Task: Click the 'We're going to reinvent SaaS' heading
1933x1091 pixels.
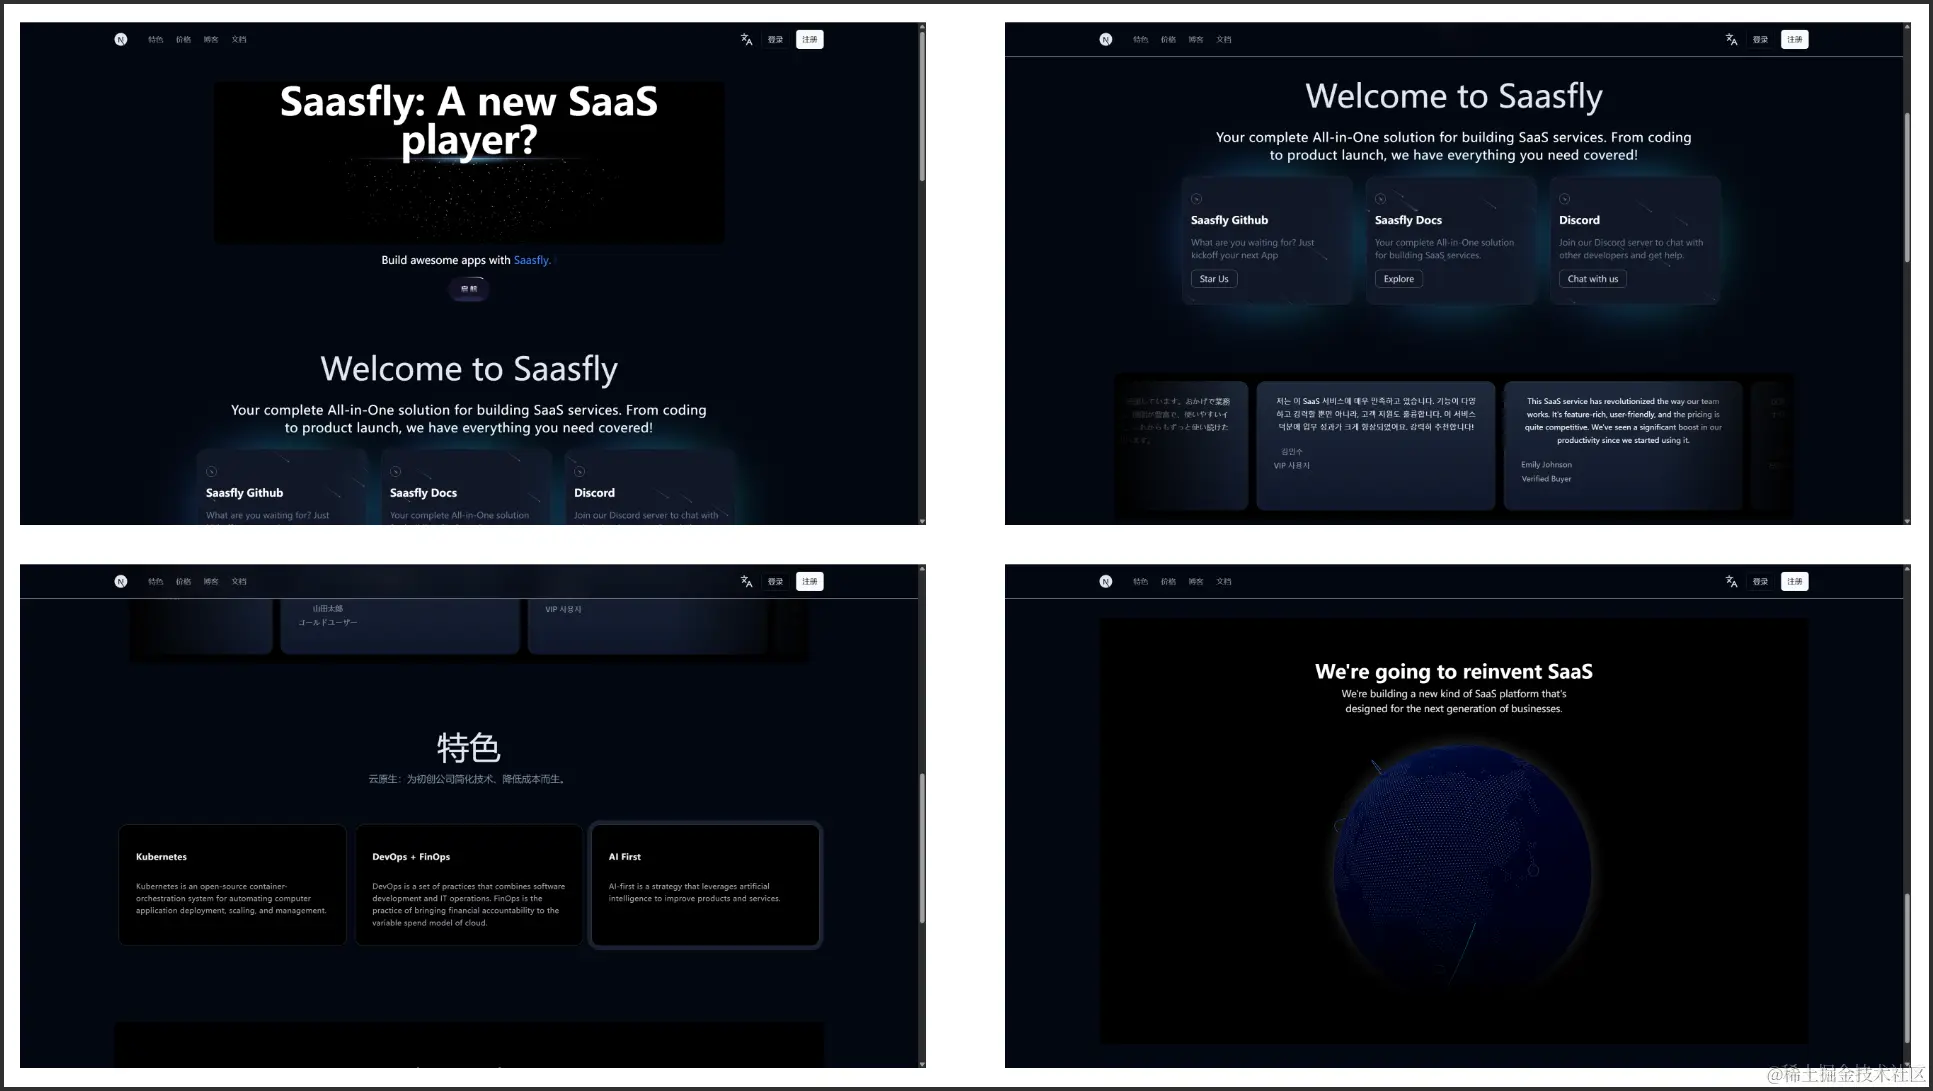Action: point(1454,672)
